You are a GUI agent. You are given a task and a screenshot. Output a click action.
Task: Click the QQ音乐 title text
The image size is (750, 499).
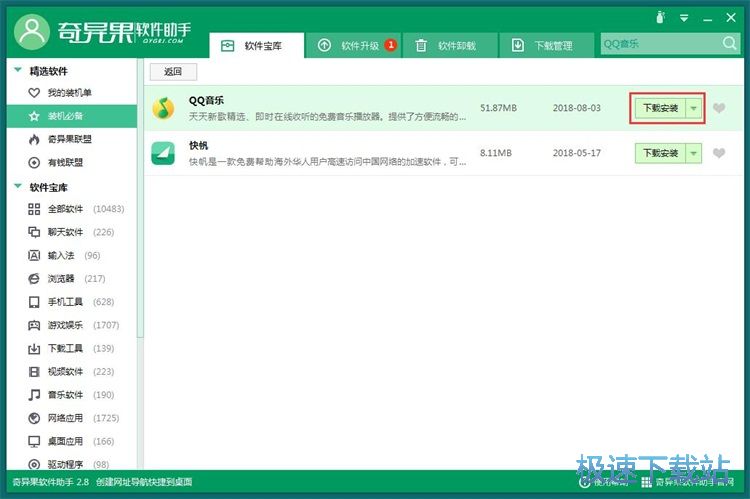[x=206, y=100]
